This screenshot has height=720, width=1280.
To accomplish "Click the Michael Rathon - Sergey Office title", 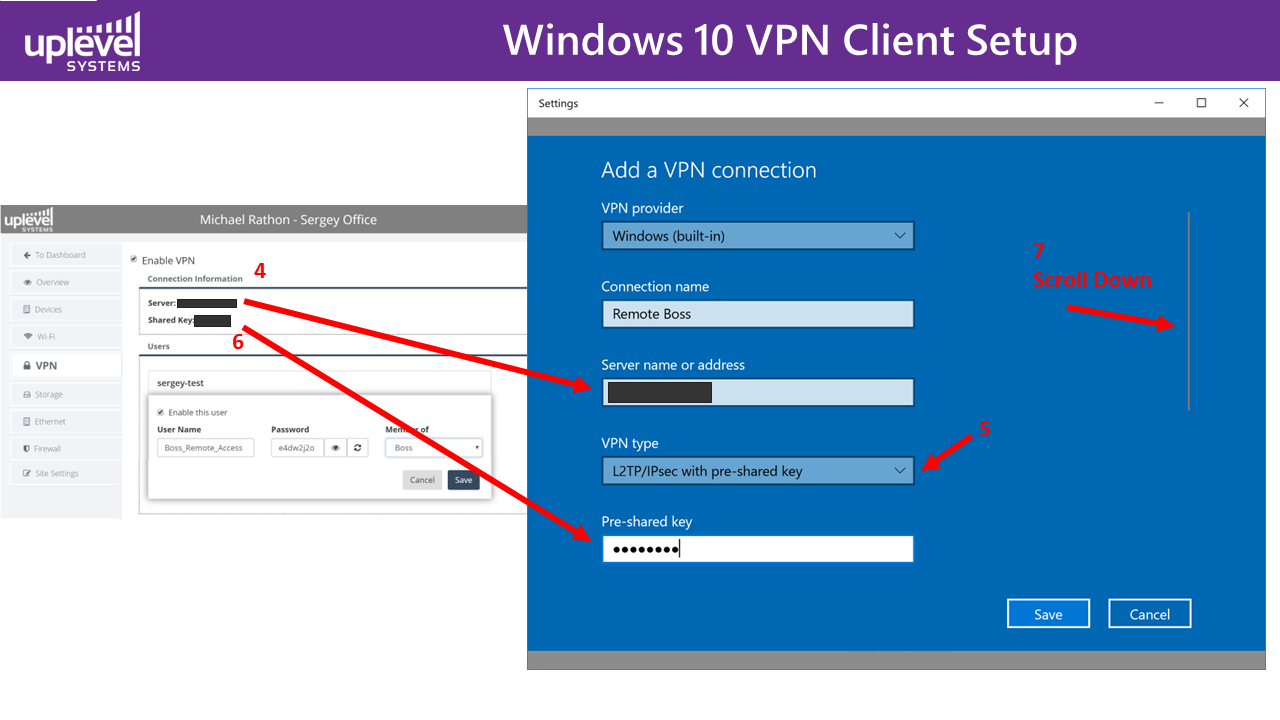I will click(288, 220).
